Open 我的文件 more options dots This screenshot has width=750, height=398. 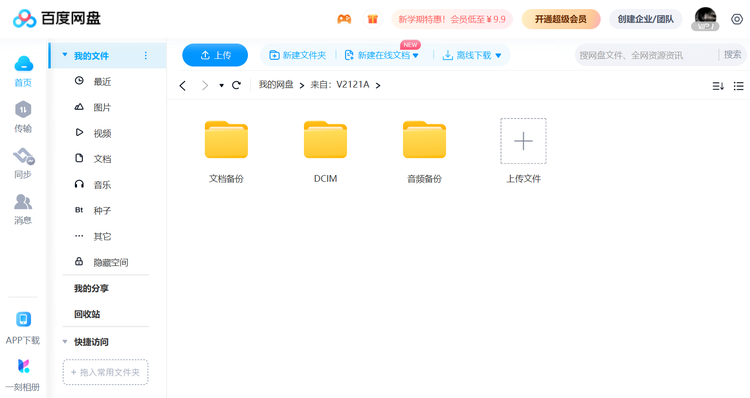[x=145, y=56]
